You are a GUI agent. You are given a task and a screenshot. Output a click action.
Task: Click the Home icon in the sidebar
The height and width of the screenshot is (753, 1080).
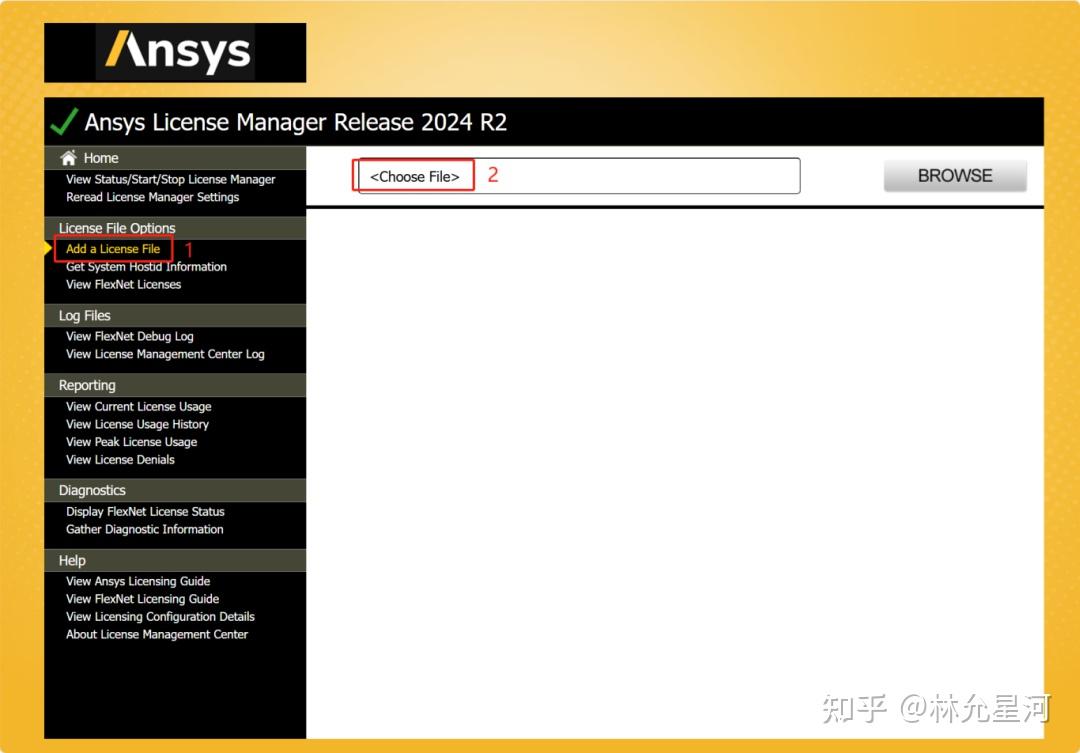point(70,157)
